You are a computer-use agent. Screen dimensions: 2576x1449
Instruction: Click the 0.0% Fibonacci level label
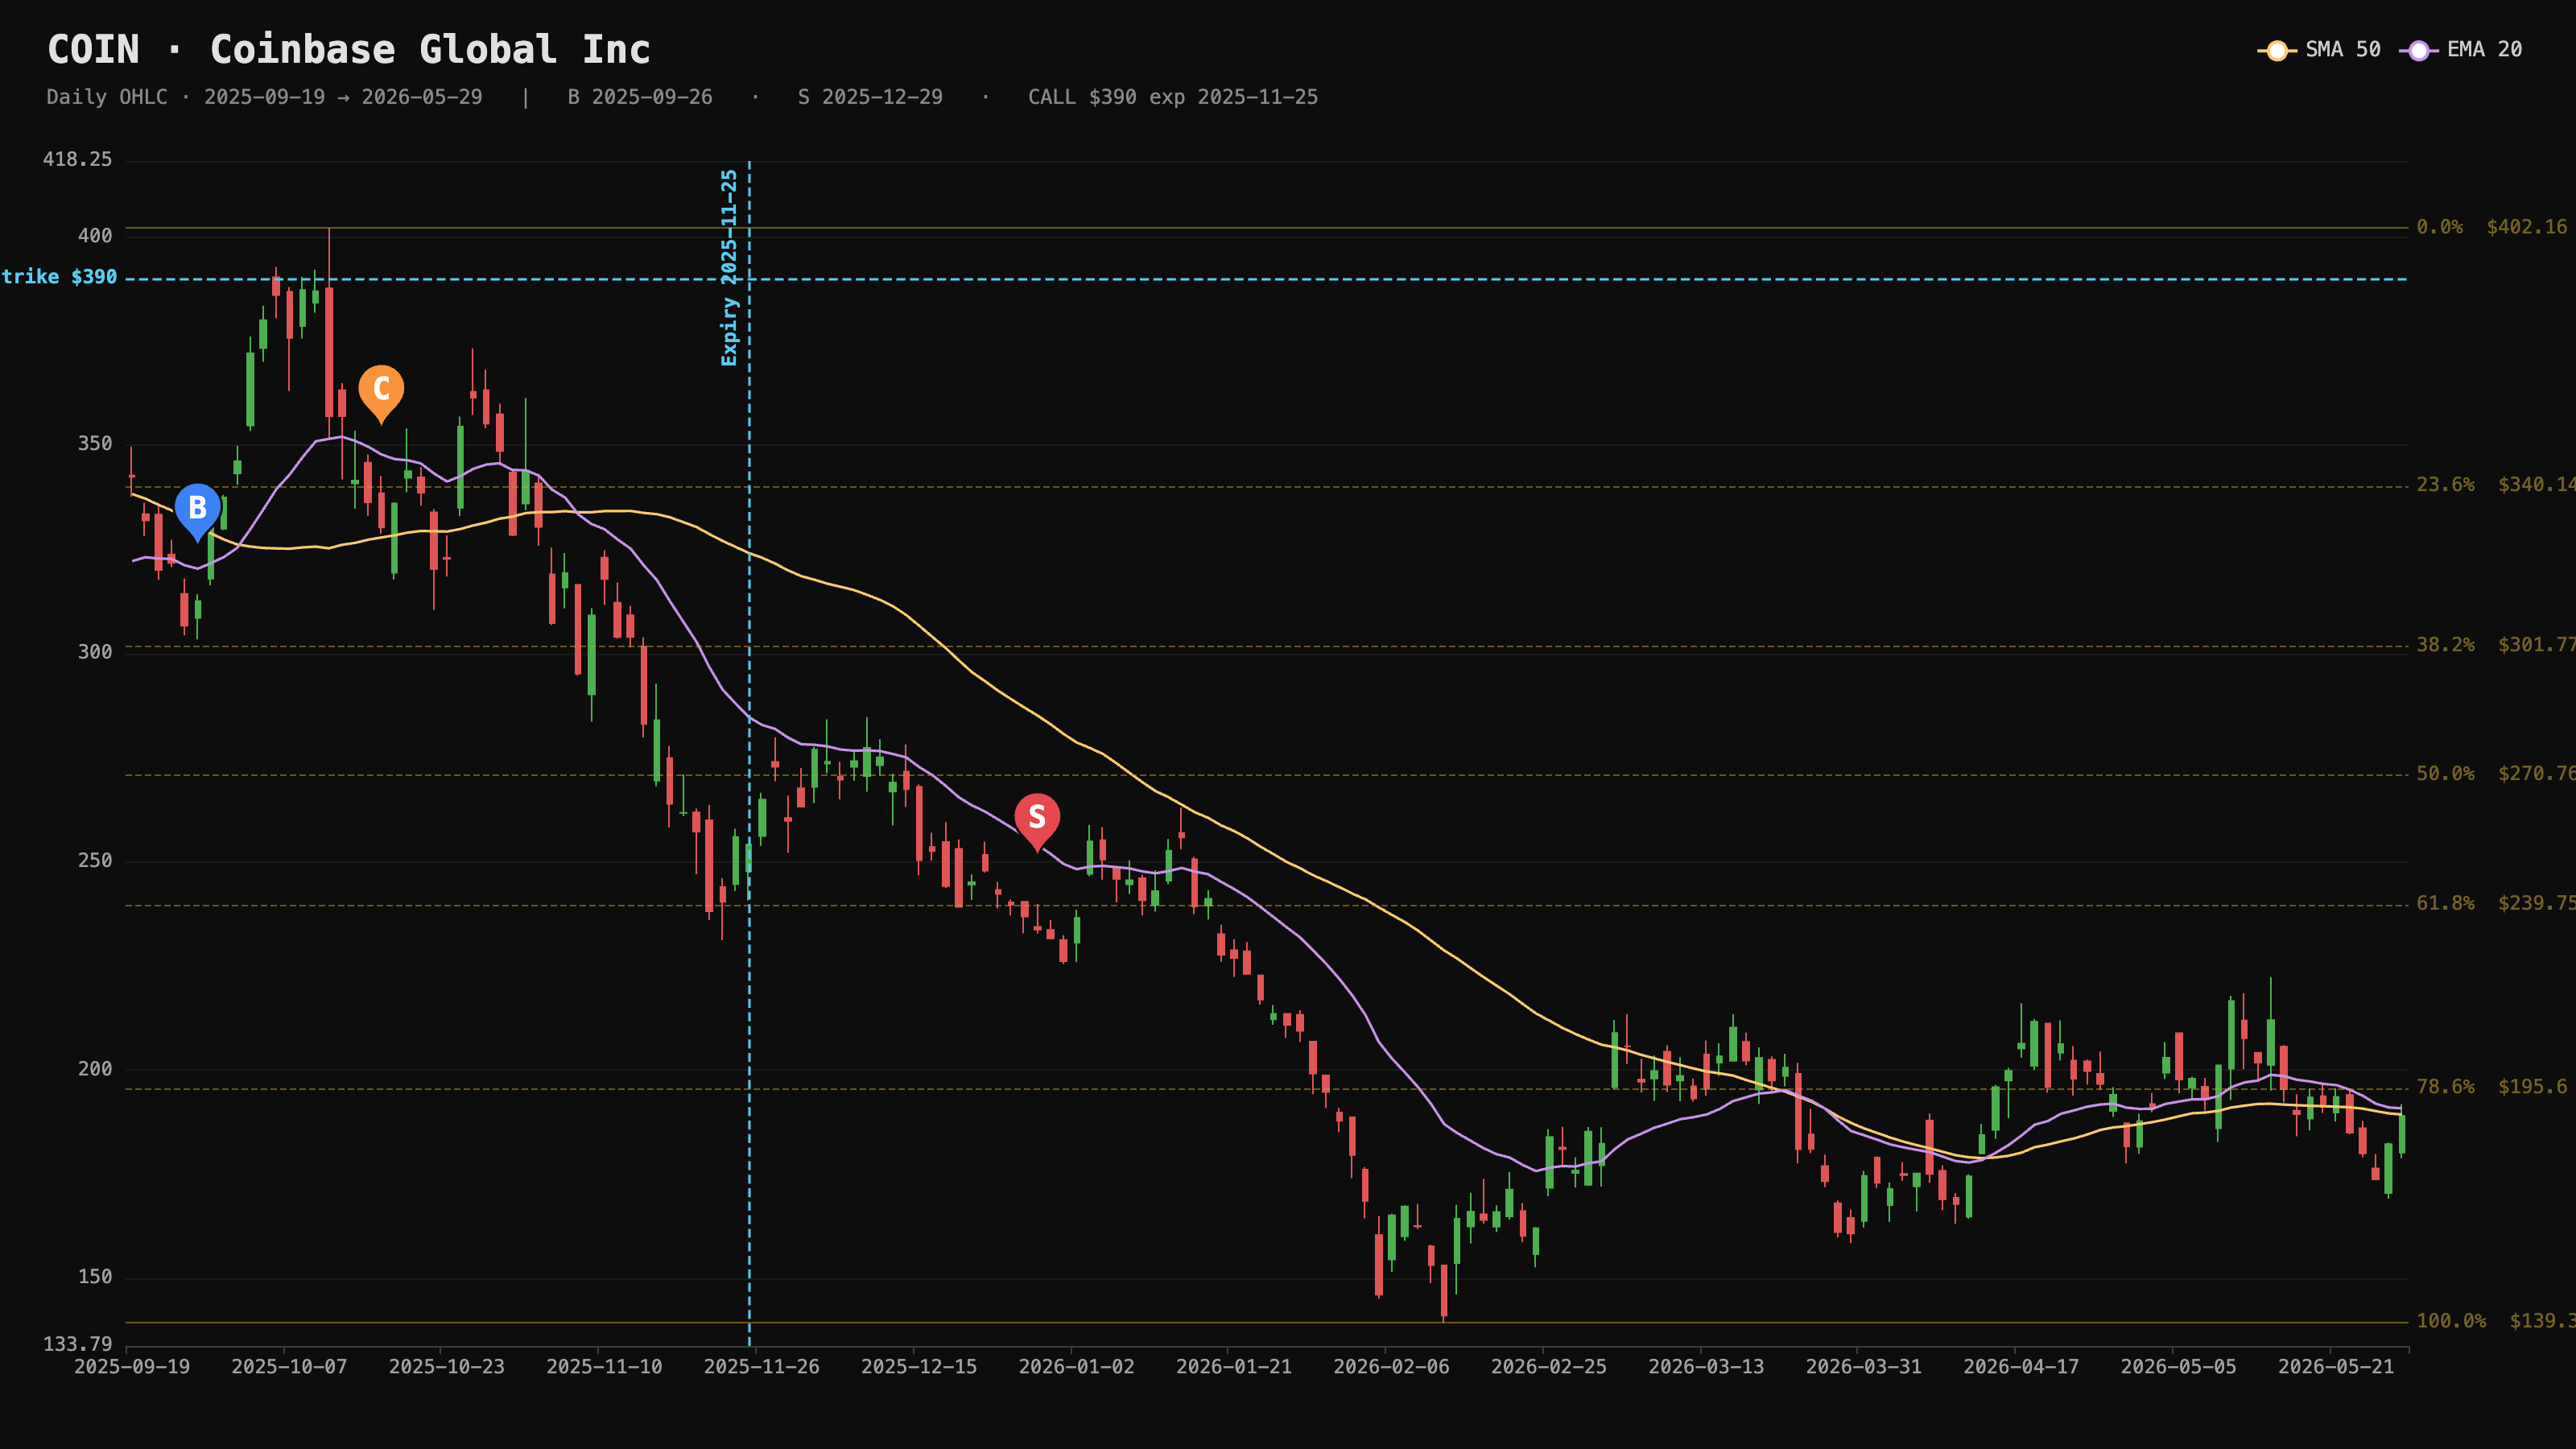[2439, 227]
